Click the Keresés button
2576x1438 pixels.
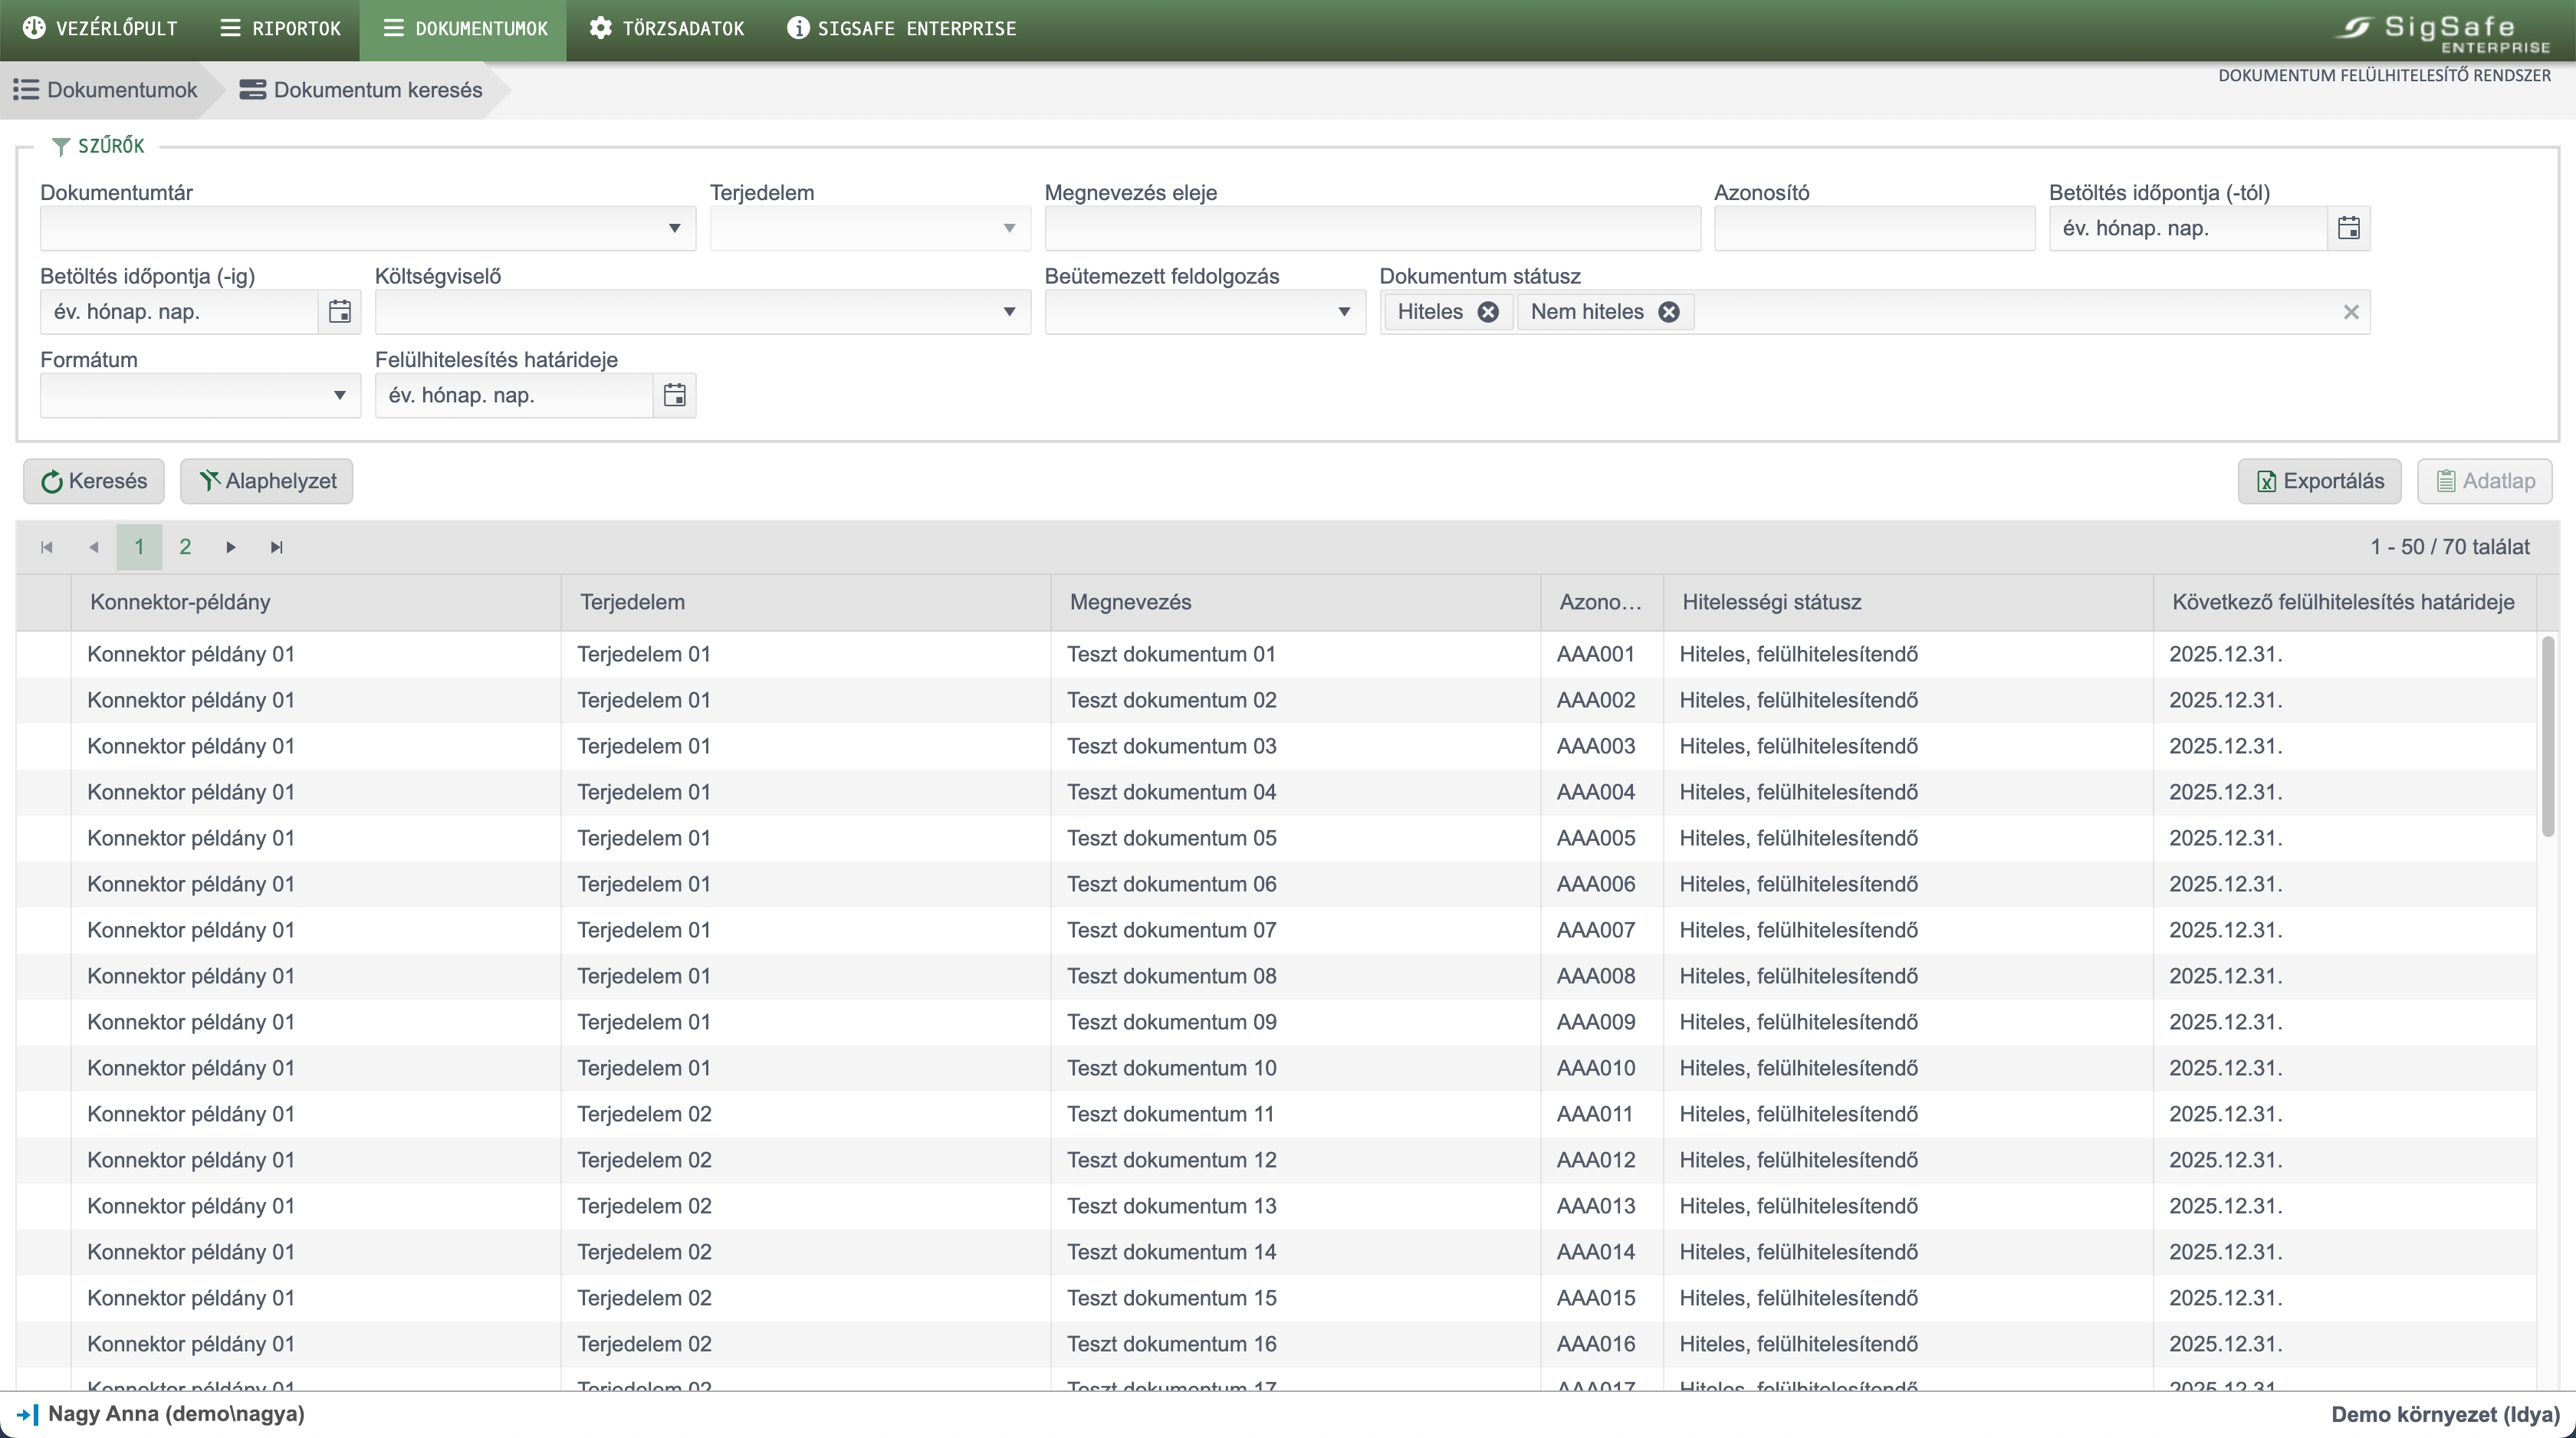pyautogui.click(x=94, y=481)
